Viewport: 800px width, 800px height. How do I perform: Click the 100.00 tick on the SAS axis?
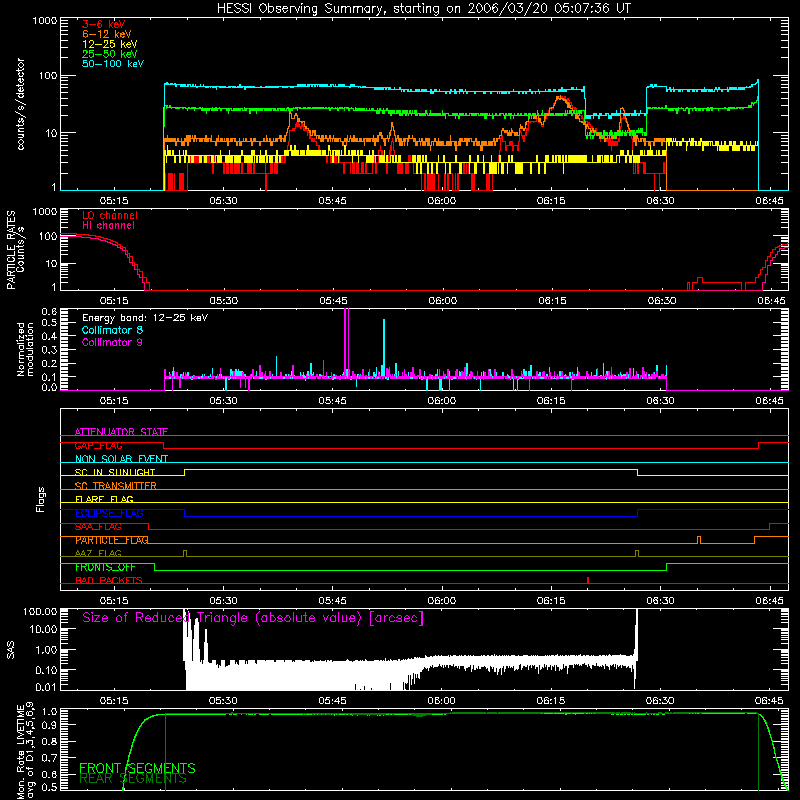tap(40, 612)
